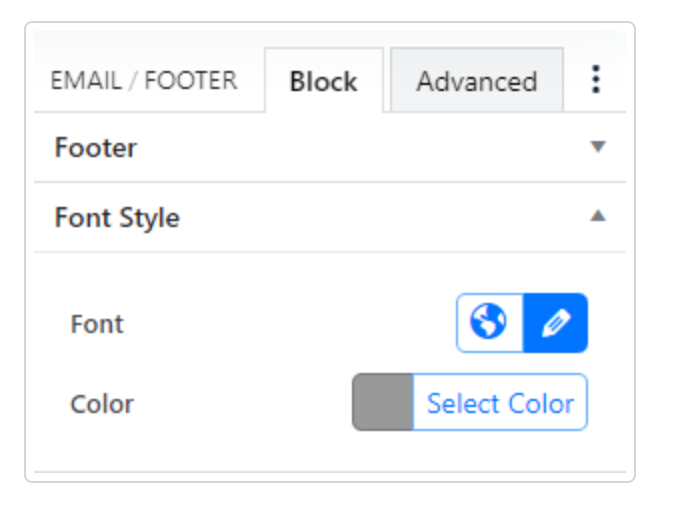676x524 pixels.
Task: Click the Font label
Action: [x=97, y=324]
